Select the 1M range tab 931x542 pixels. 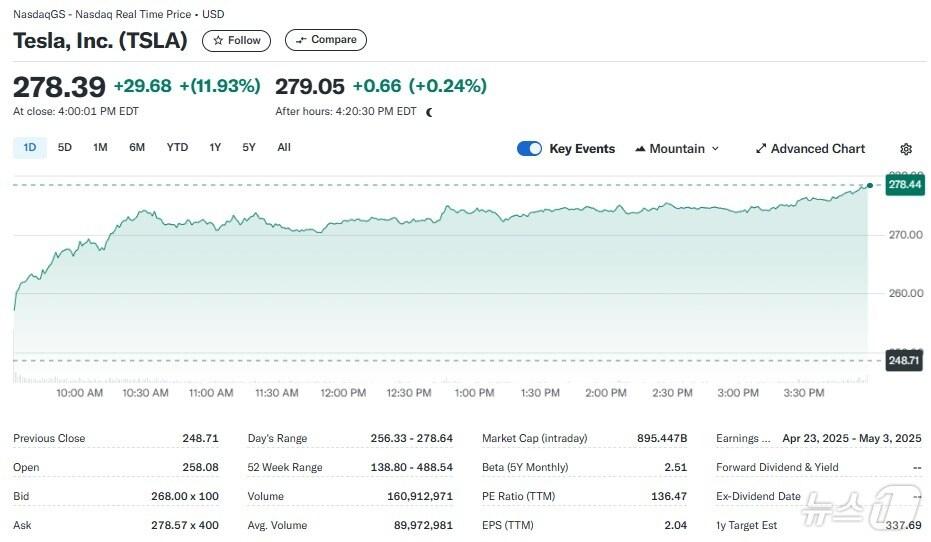point(100,148)
